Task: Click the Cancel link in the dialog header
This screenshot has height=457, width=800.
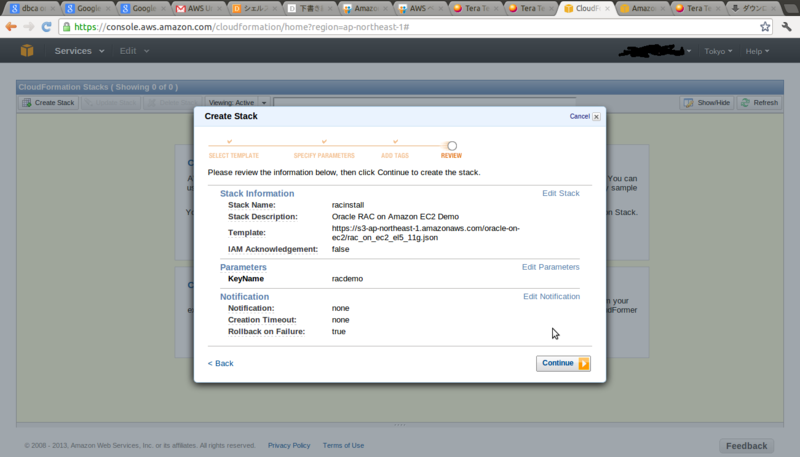Action: [x=580, y=116]
